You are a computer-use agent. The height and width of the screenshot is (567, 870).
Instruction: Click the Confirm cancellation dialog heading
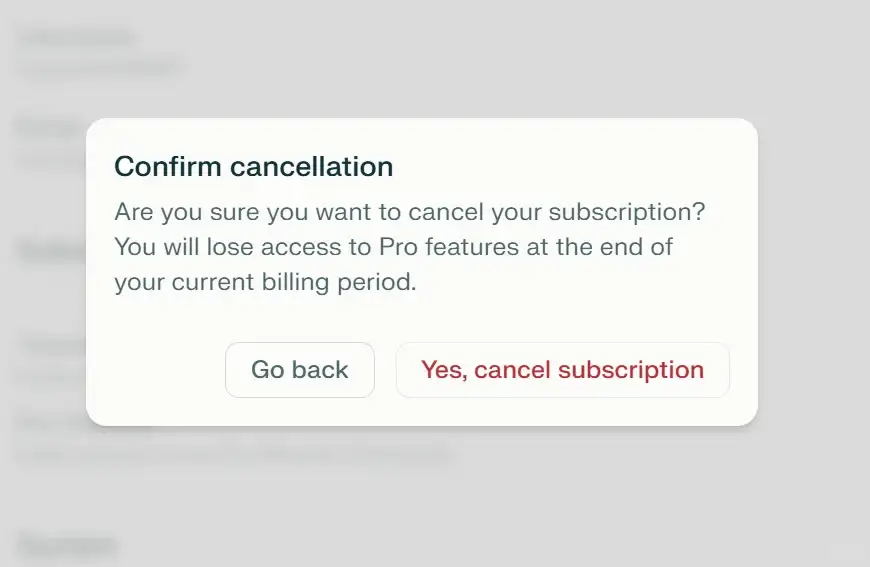coord(253,166)
